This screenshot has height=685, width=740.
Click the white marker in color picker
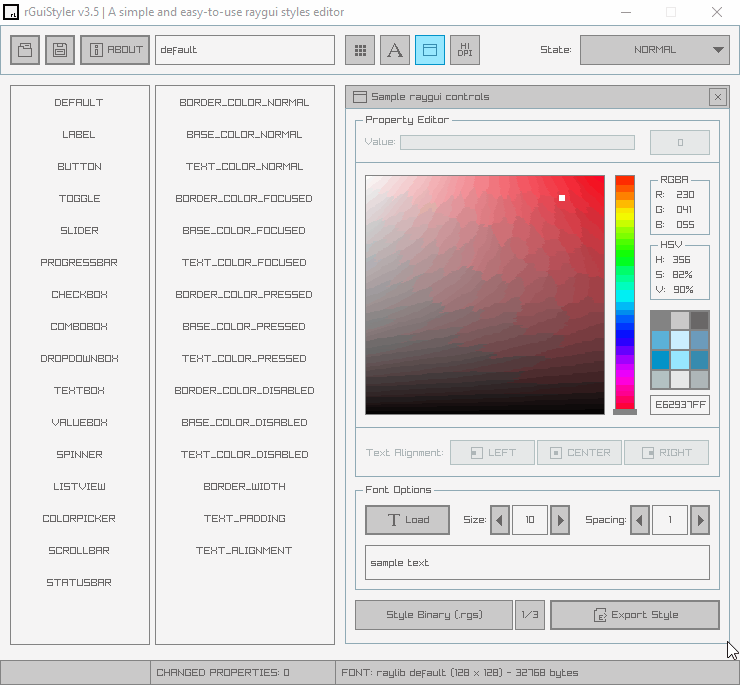coord(562,198)
